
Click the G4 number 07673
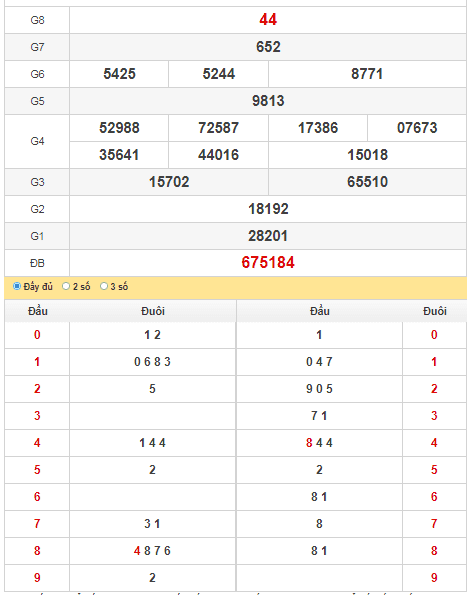click(x=417, y=128)
